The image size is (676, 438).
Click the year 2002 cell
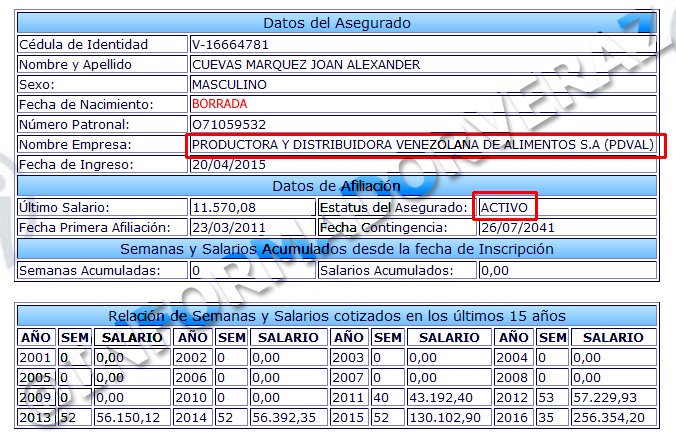pos(193,358)
